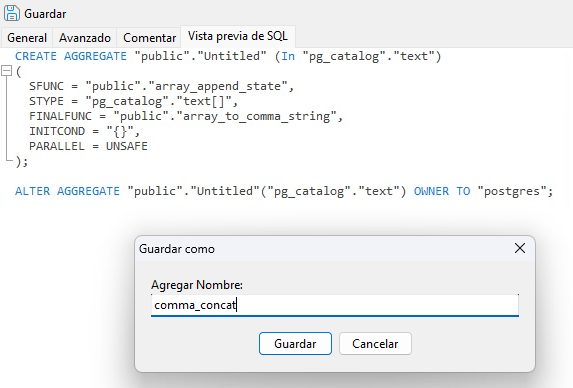Viewport: 573px width, 388px height.
Task: Click the STYPE line in SQL preview
Action: click(133, 101)
